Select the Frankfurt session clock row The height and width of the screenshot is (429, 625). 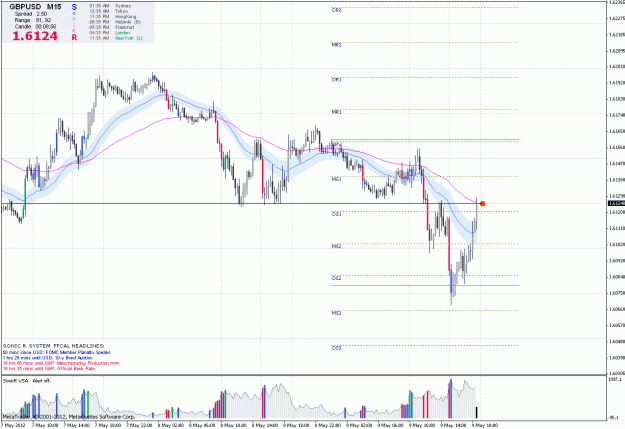tap(112, 28)
